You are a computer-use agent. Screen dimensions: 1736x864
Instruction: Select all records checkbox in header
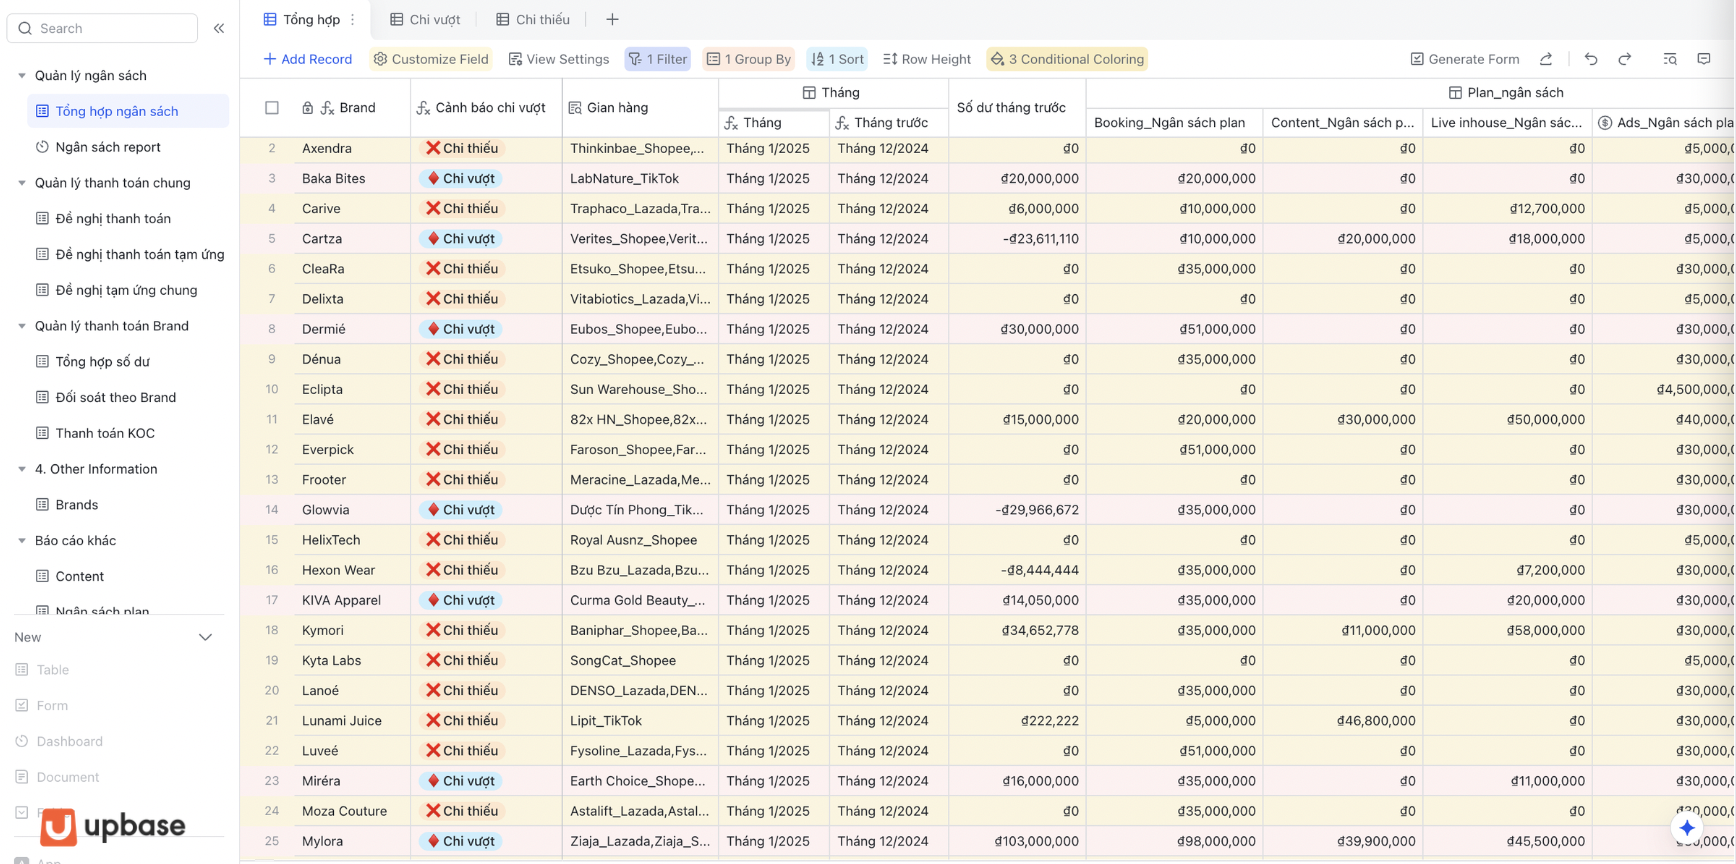tap(272, 107)
